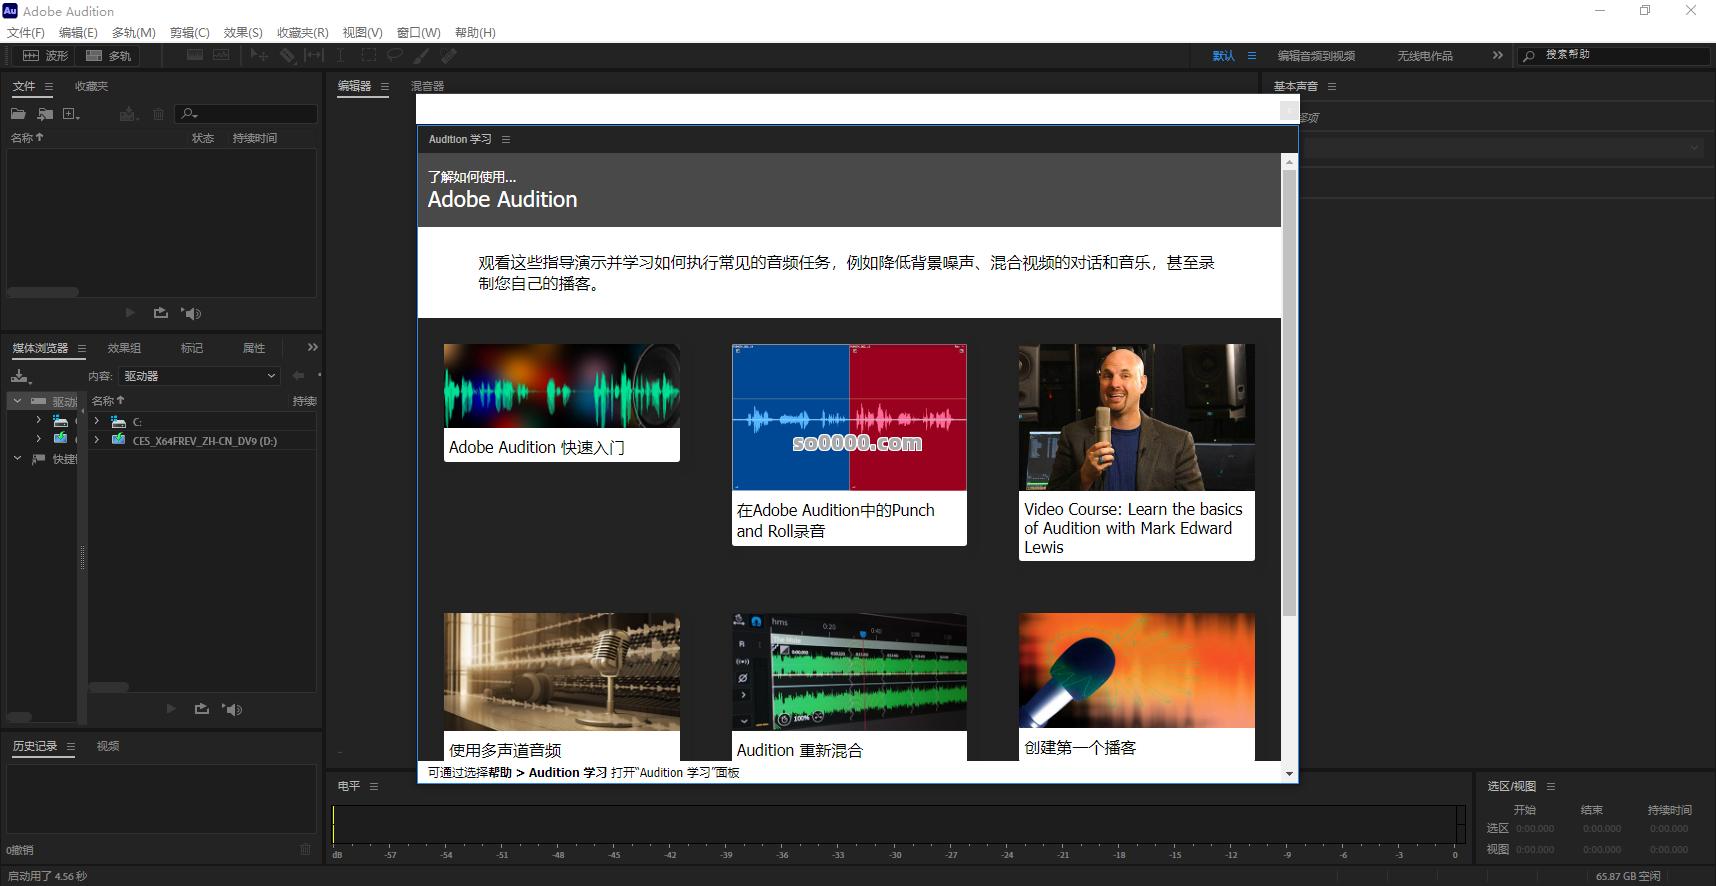Toggle loop playback in Files panel preview

(x=161, y=313)
